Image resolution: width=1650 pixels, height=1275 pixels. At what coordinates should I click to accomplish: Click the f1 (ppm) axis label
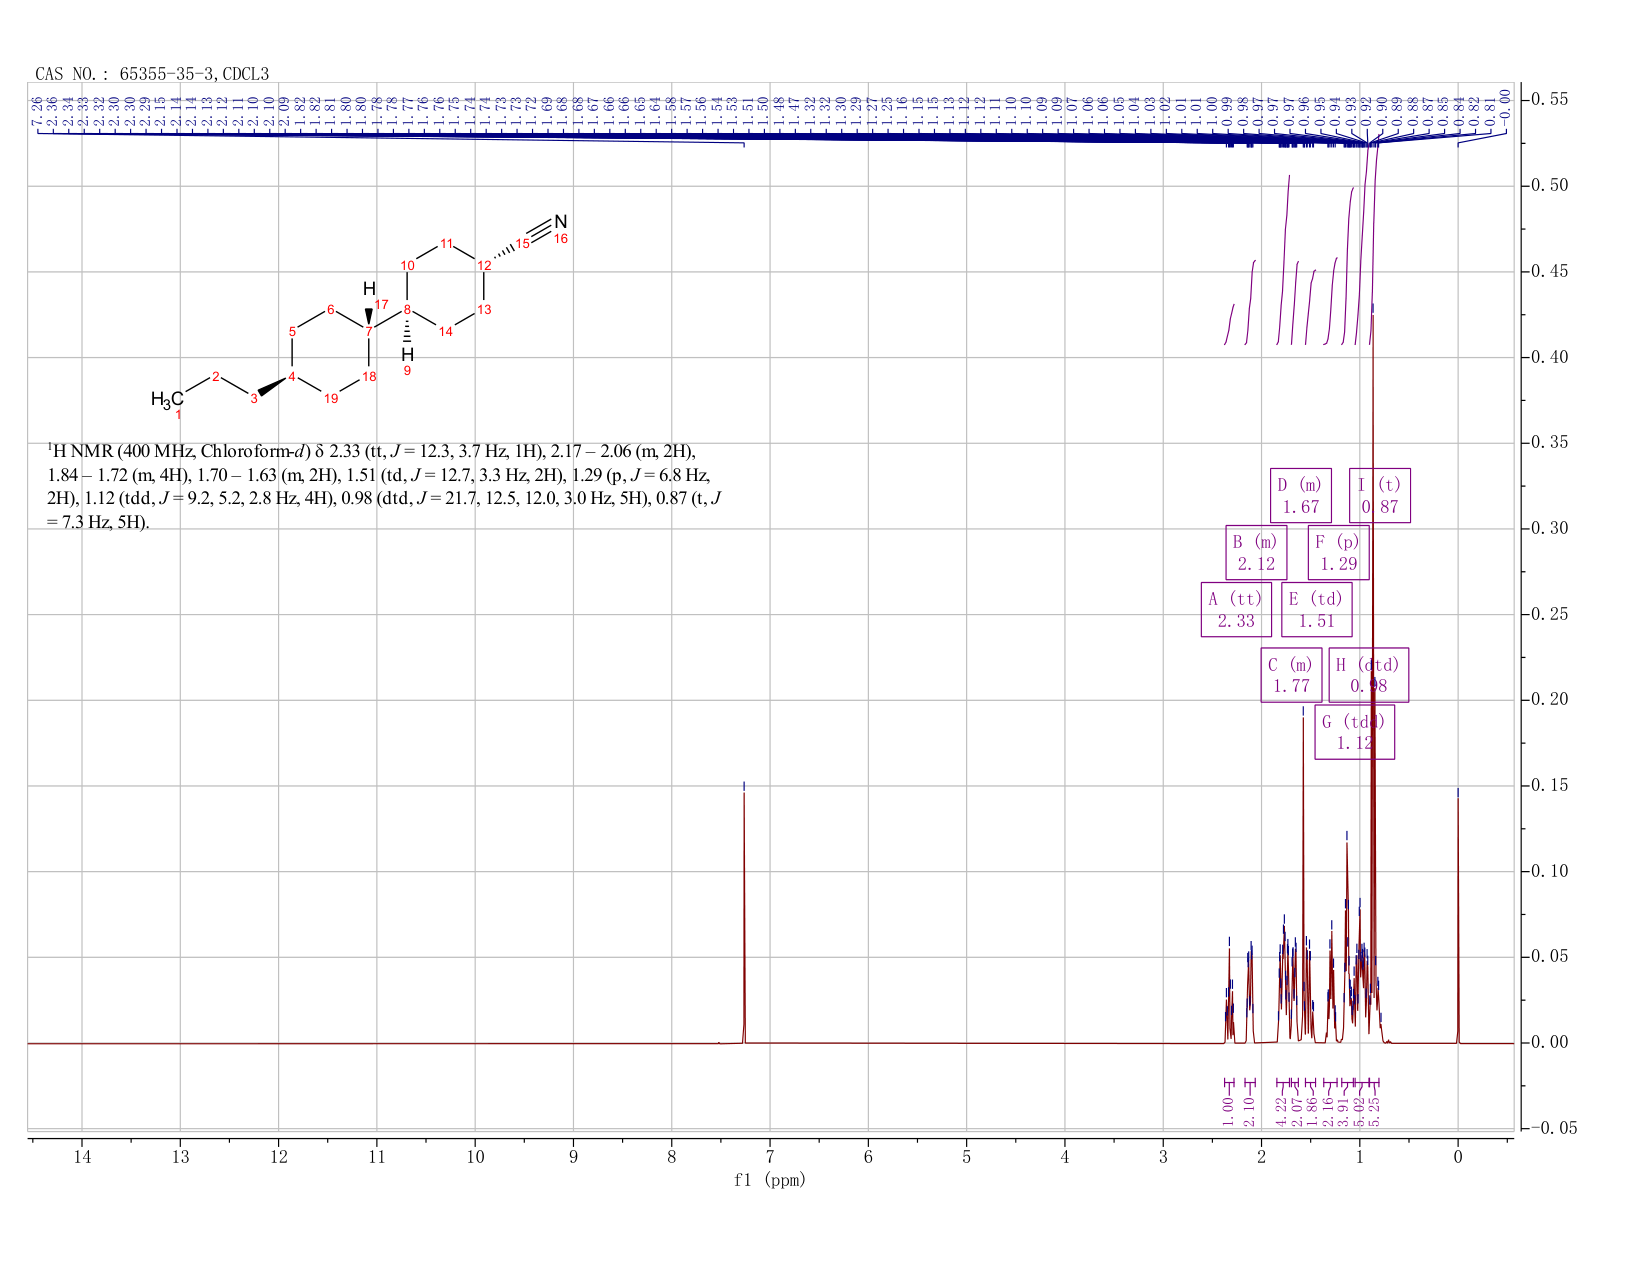click(x=770, y=1180)
